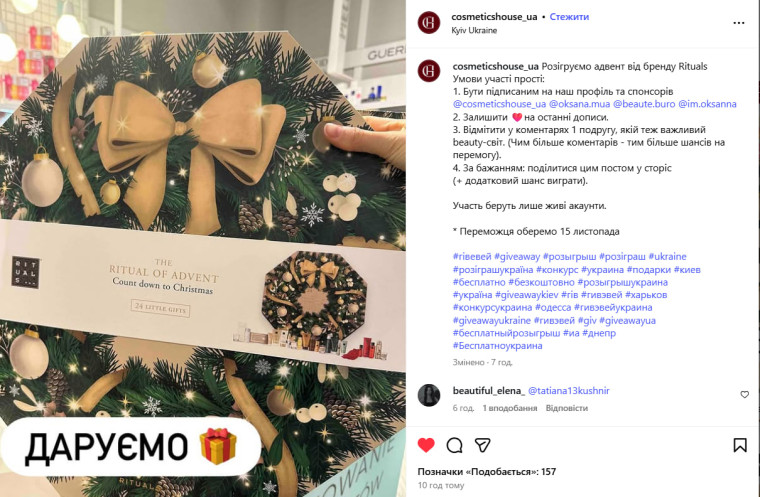This screenshot has height=497, width=760.
Task: Show the comment's 1 вподобання likes
Action: (x=509, y=408)
